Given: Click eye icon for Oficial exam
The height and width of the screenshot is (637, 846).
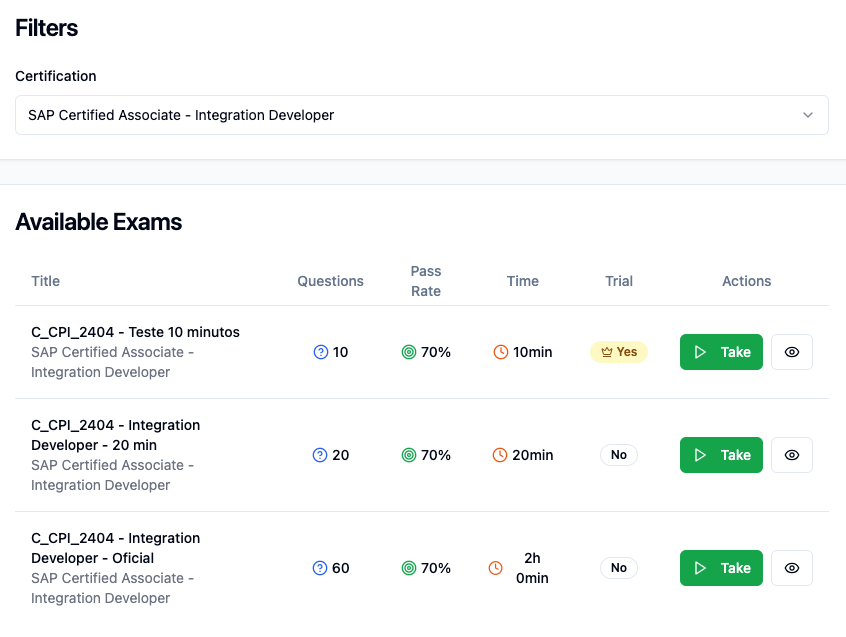Looking at the screenshot, I should pyautogui.click(x=792, y=568).
